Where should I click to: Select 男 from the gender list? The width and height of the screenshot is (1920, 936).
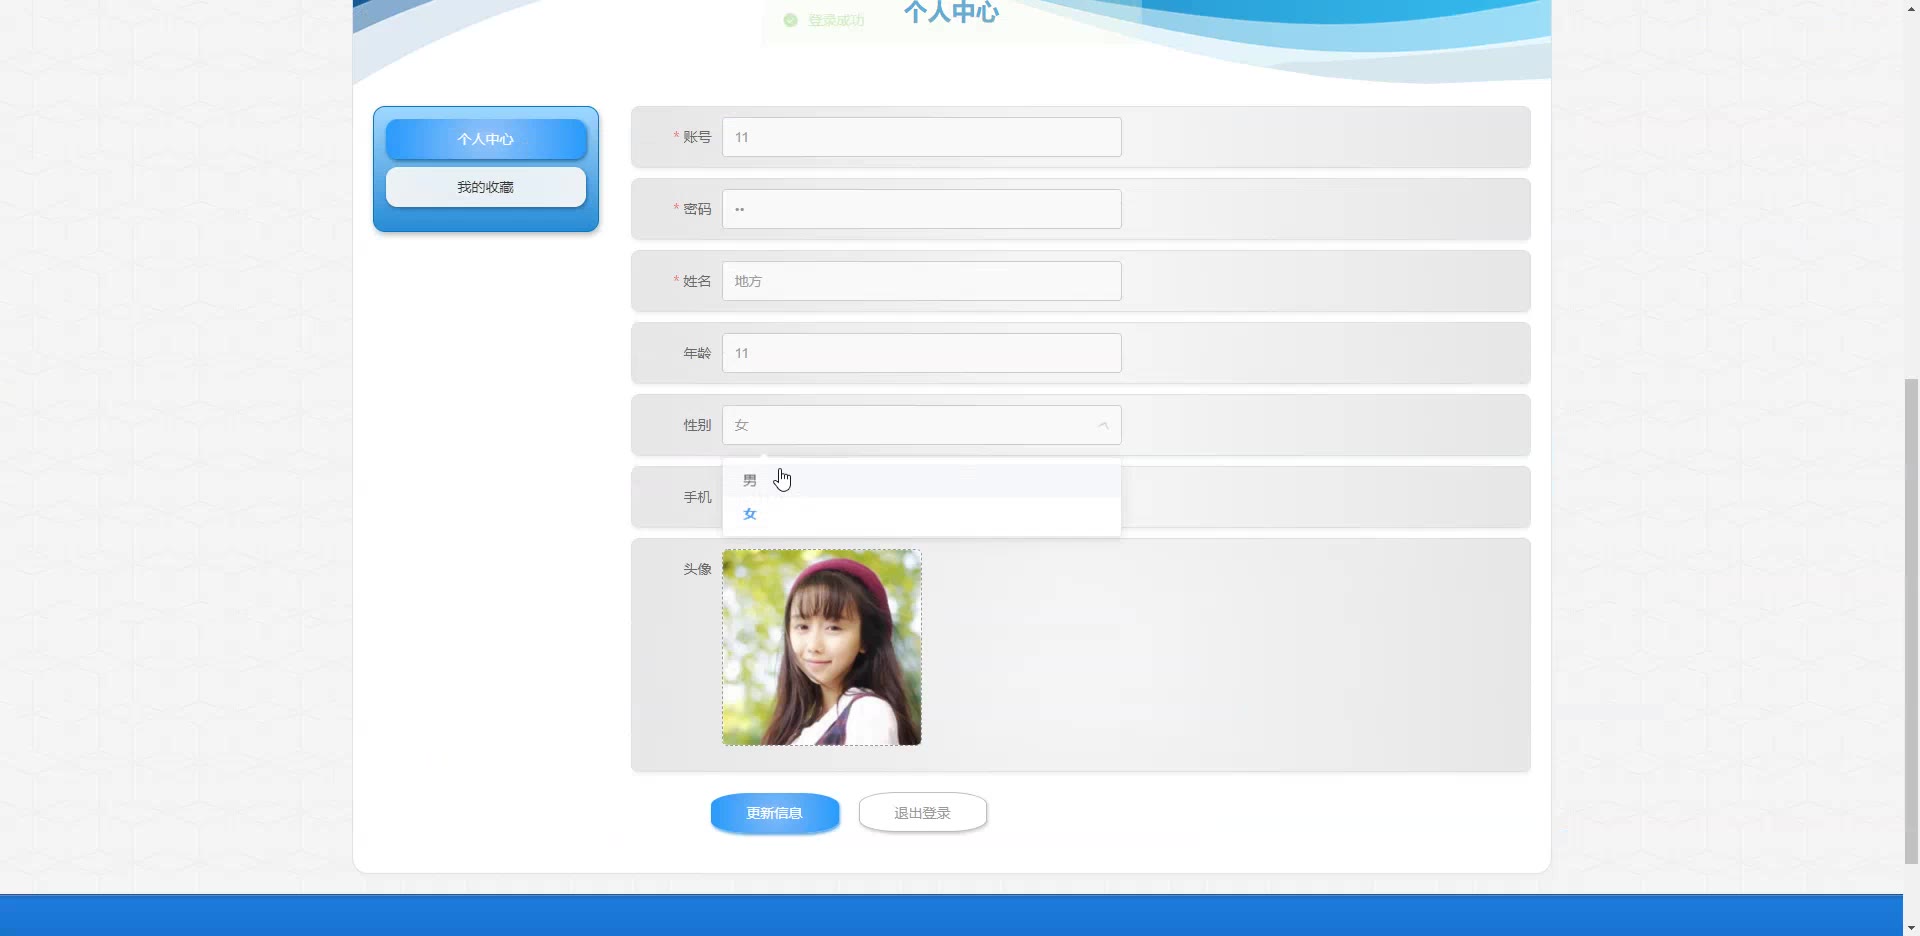pos(921,481)
